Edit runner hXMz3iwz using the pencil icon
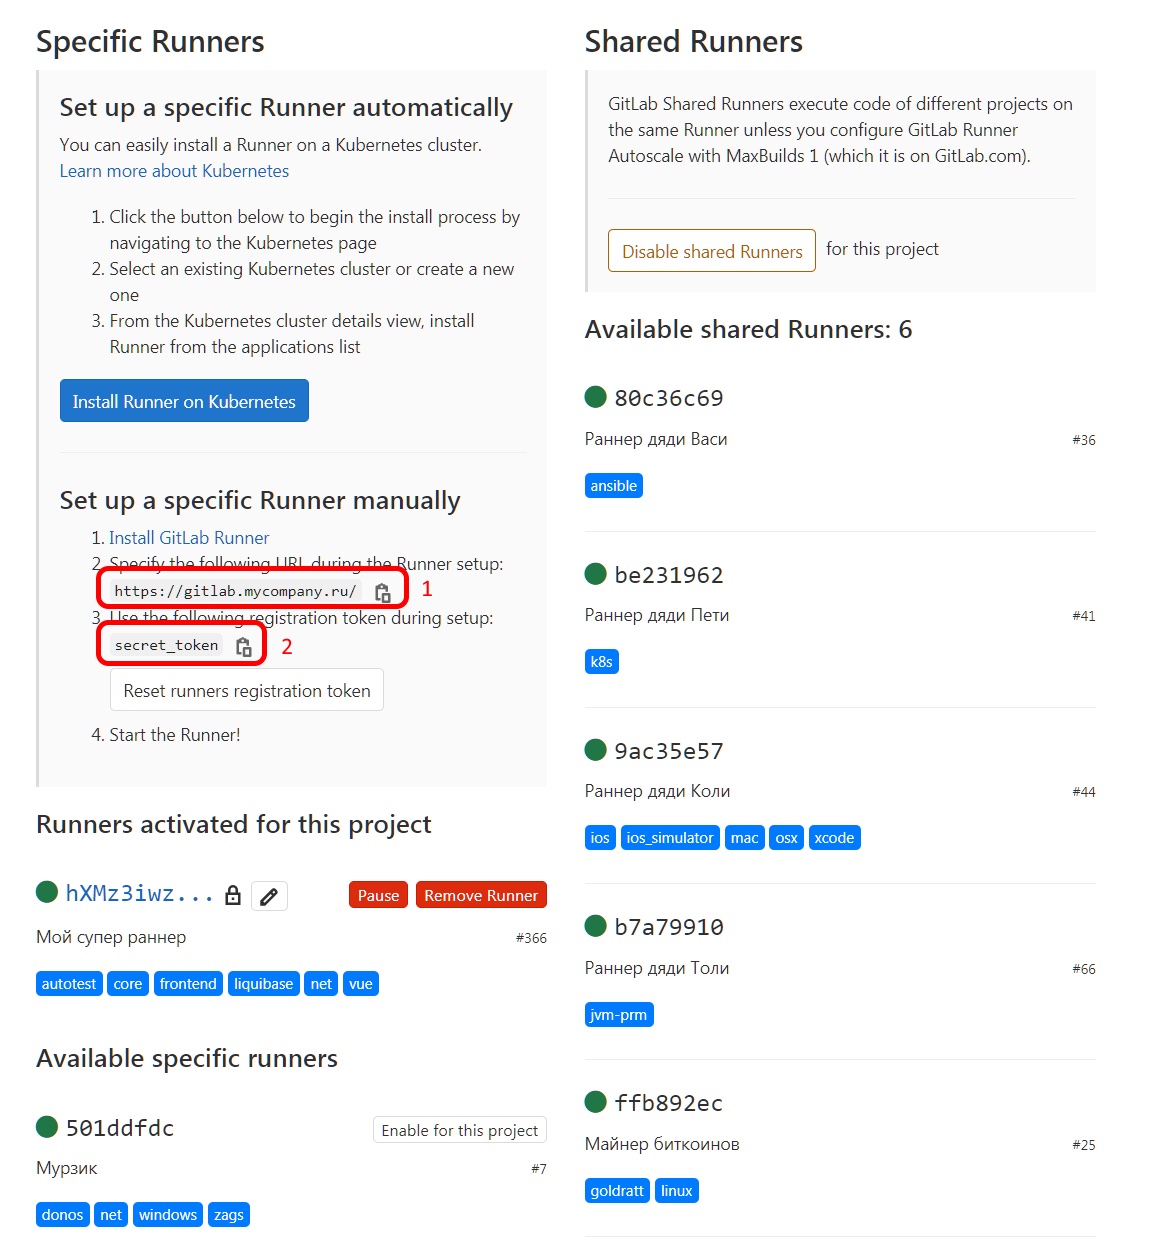Viewport: 1155px width, 1247px height. pos(268,896)
